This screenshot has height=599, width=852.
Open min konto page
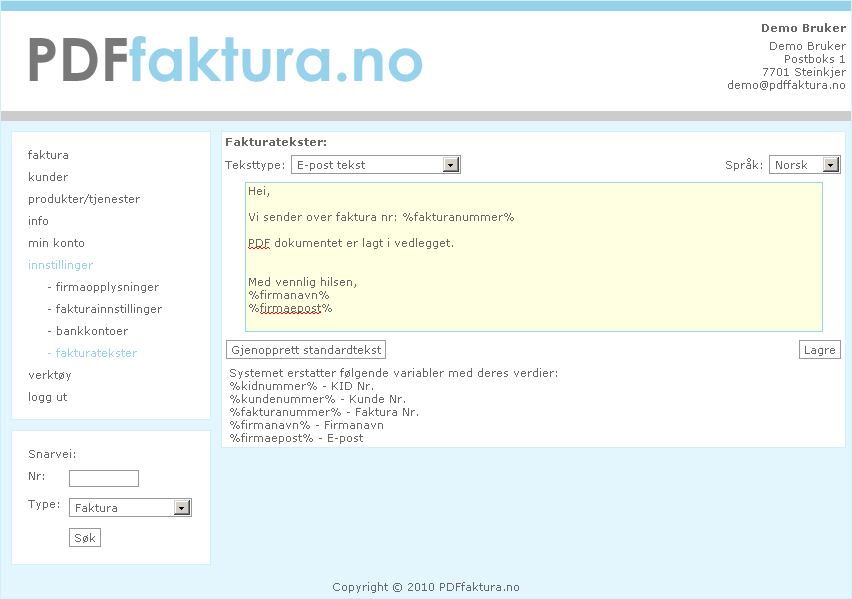tap(56, 243)
